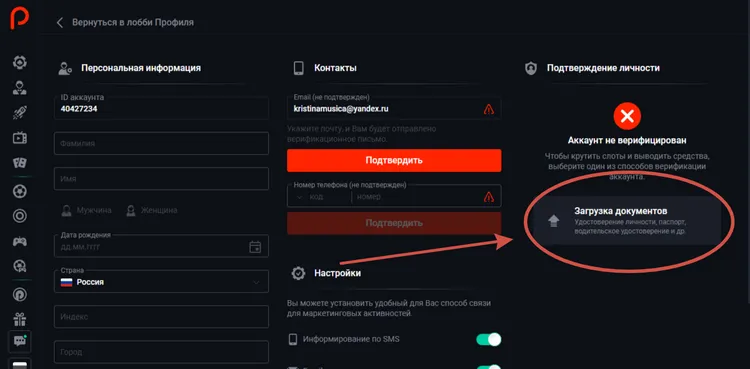Toggle the Информирование по SMS switch
Image resolution: width=750 pixels, height=369 pixels.
488,339
